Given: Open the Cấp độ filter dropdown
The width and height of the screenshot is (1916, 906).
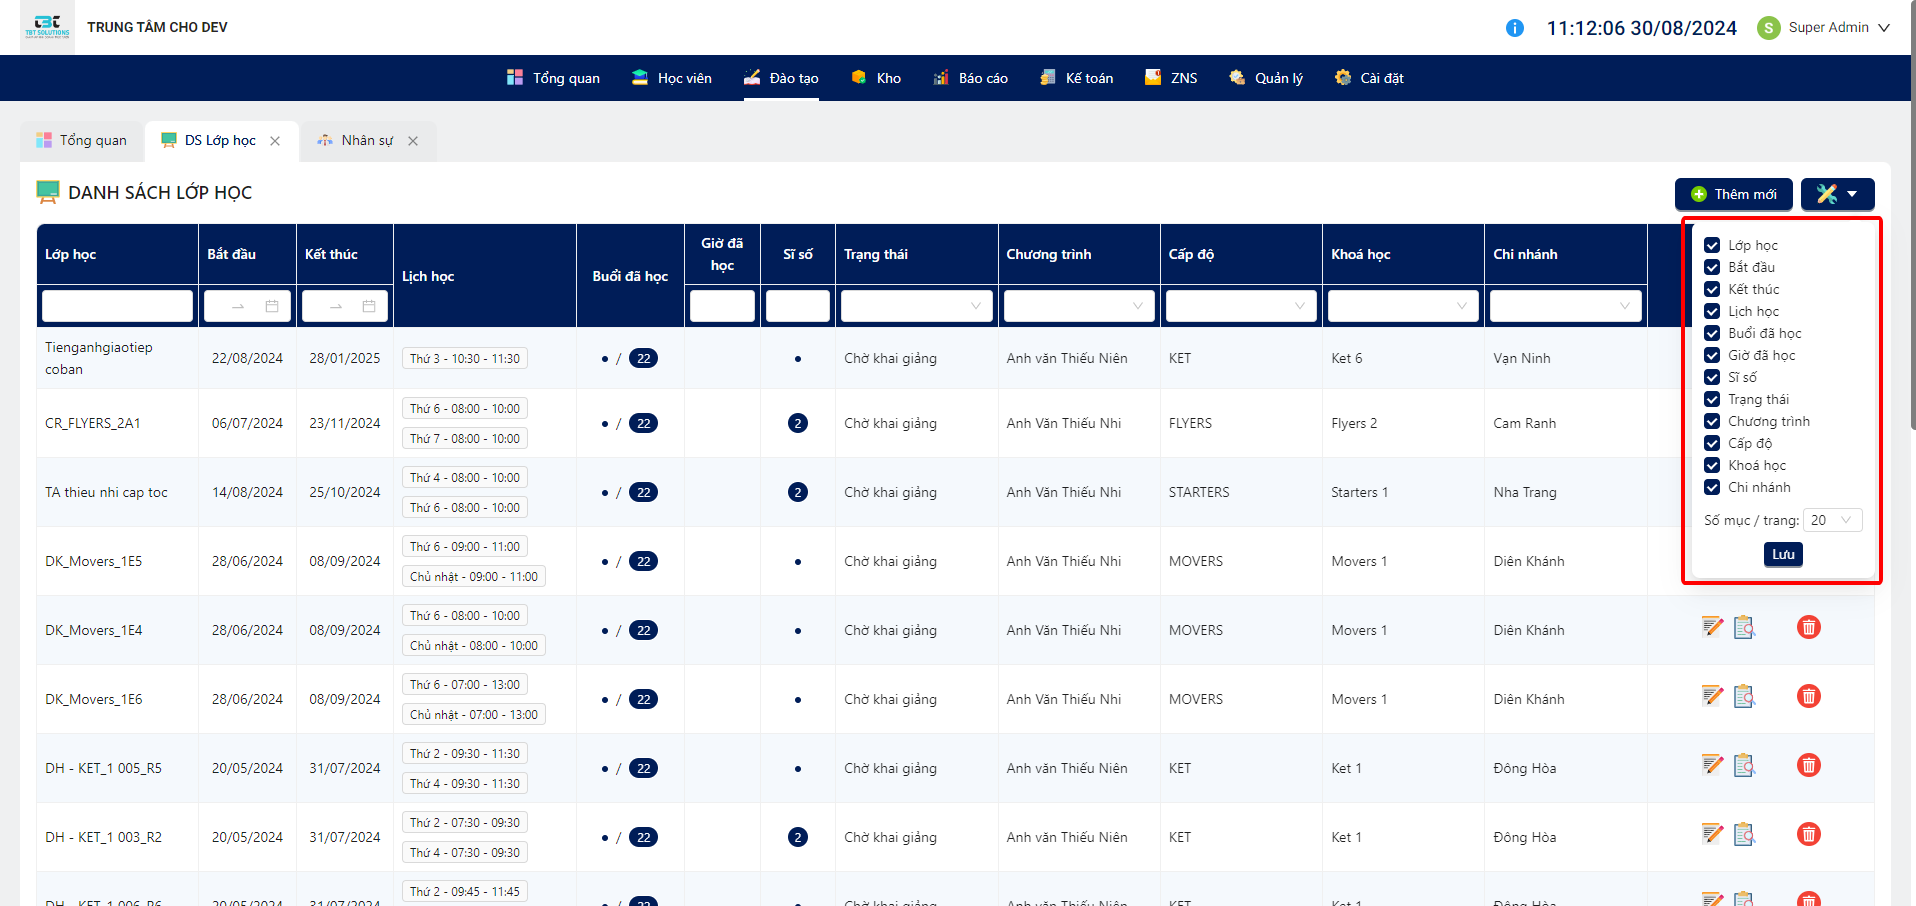Looking at the screenshot, I should [1241, 306].
